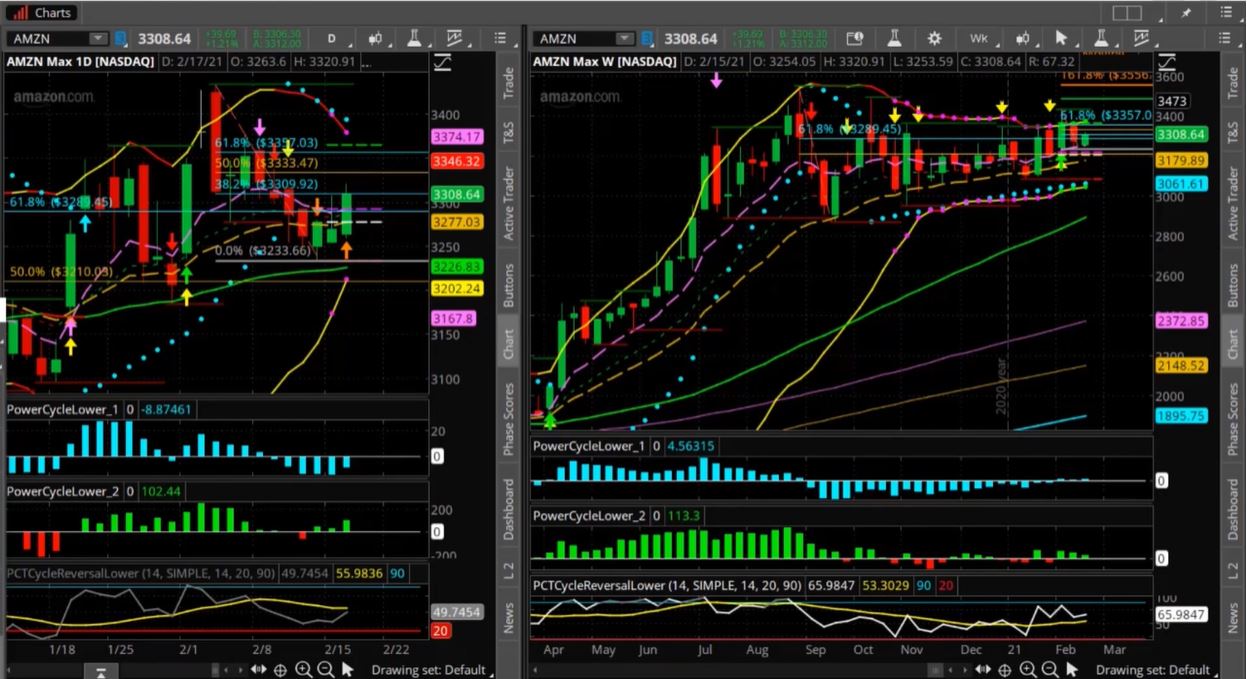Click the left chart horizontal time scrollbar
The image size is (1247, 679).
click(x=127, y=670)
